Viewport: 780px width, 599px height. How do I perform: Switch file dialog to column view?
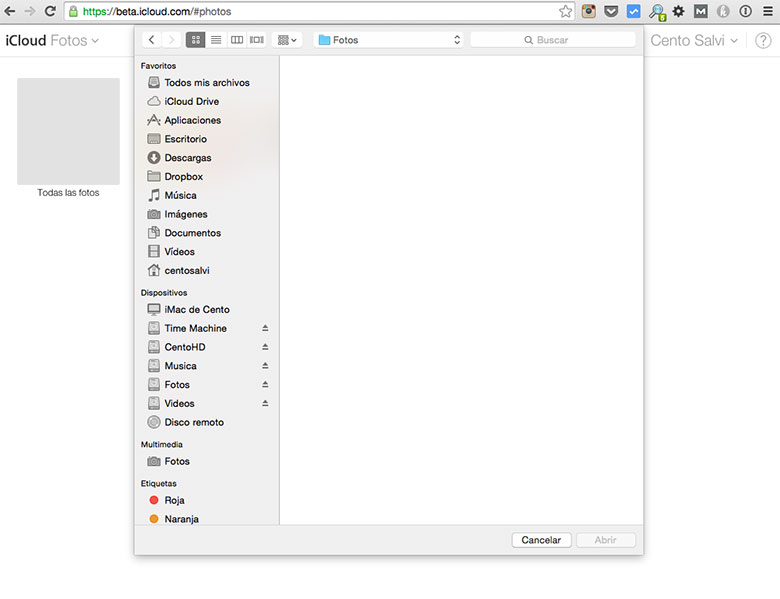pyautogui.click(x=237, y=40)
